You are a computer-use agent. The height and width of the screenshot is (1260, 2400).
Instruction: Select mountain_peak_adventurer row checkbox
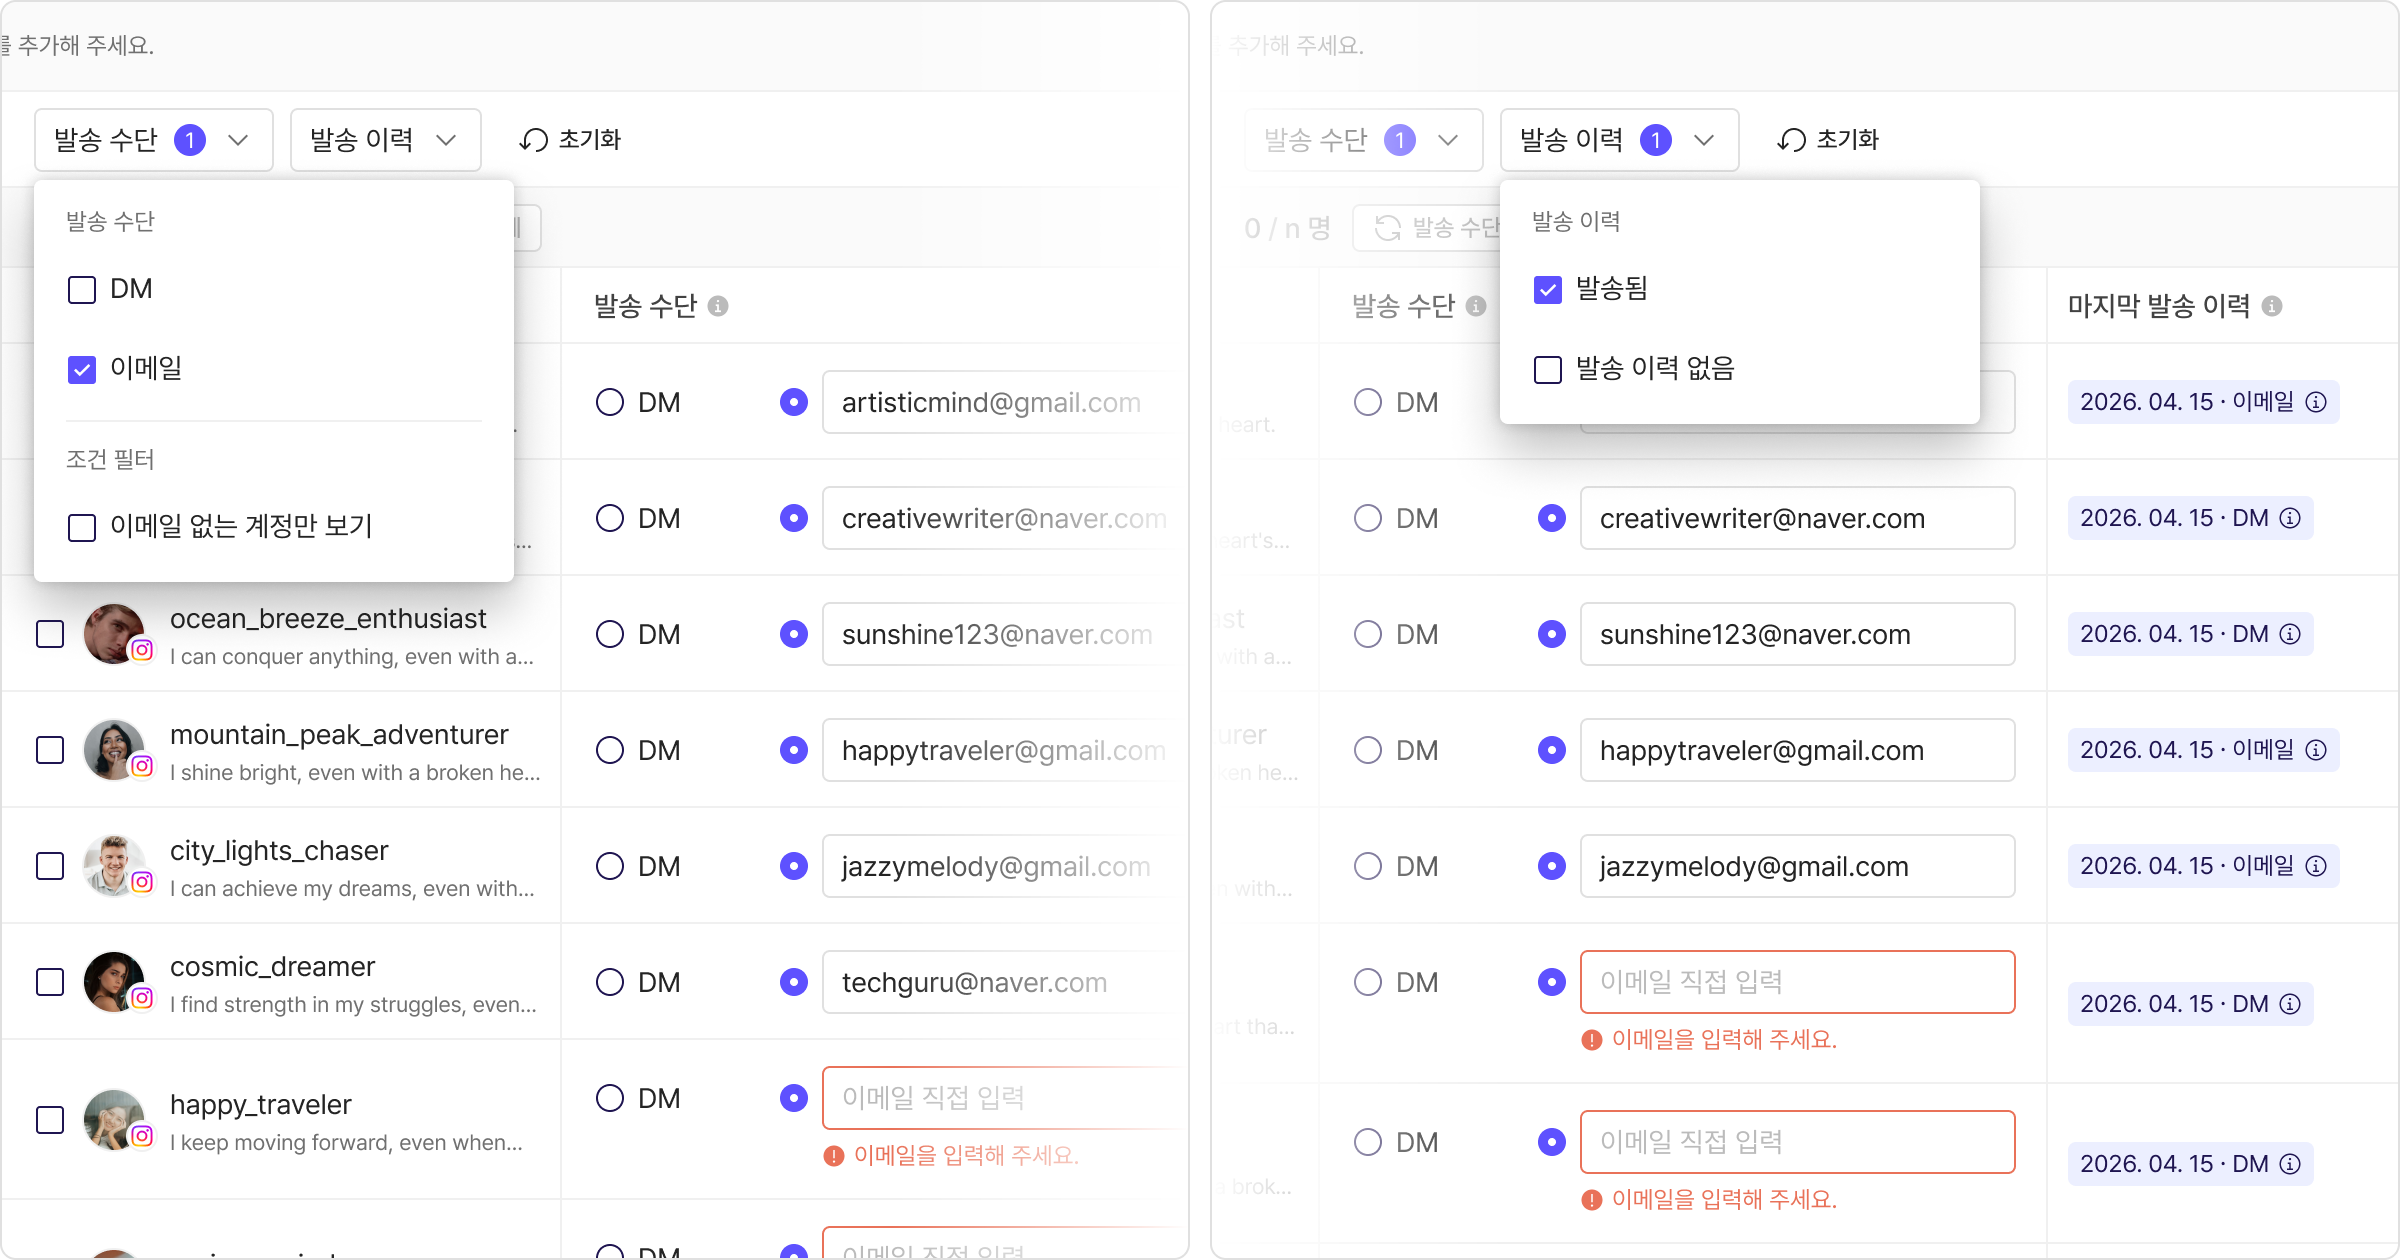[x=50, y=750]
